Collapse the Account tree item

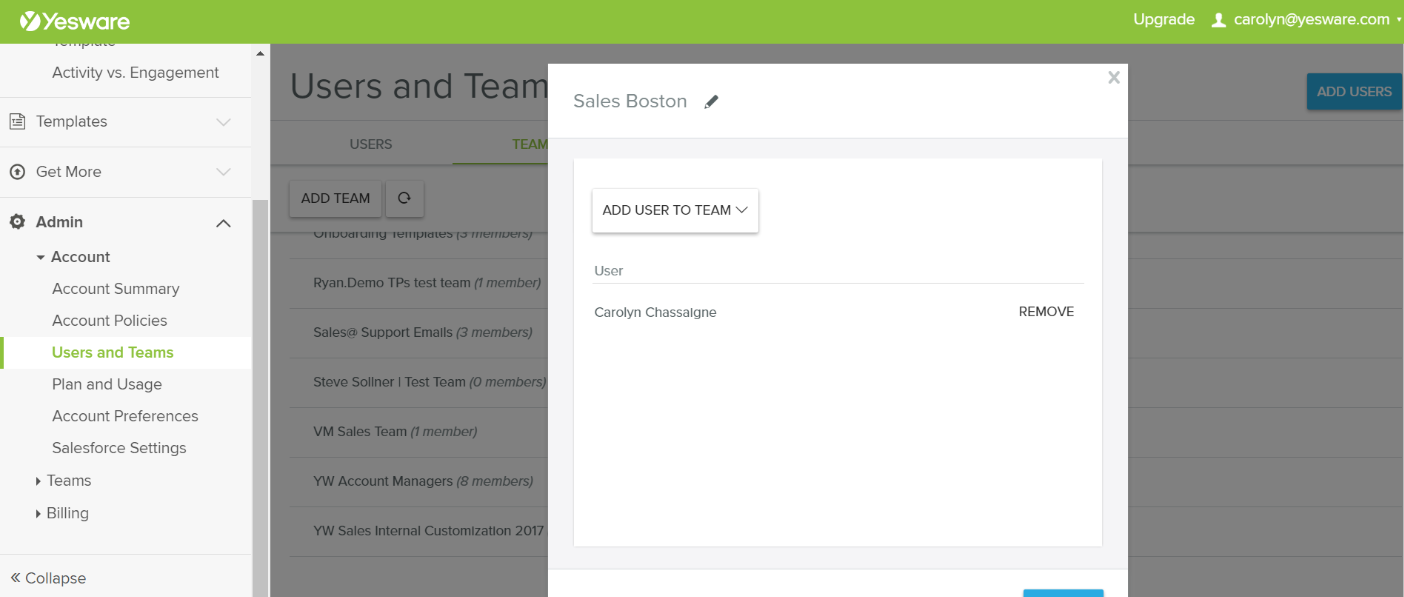click(x=41, y=257)
